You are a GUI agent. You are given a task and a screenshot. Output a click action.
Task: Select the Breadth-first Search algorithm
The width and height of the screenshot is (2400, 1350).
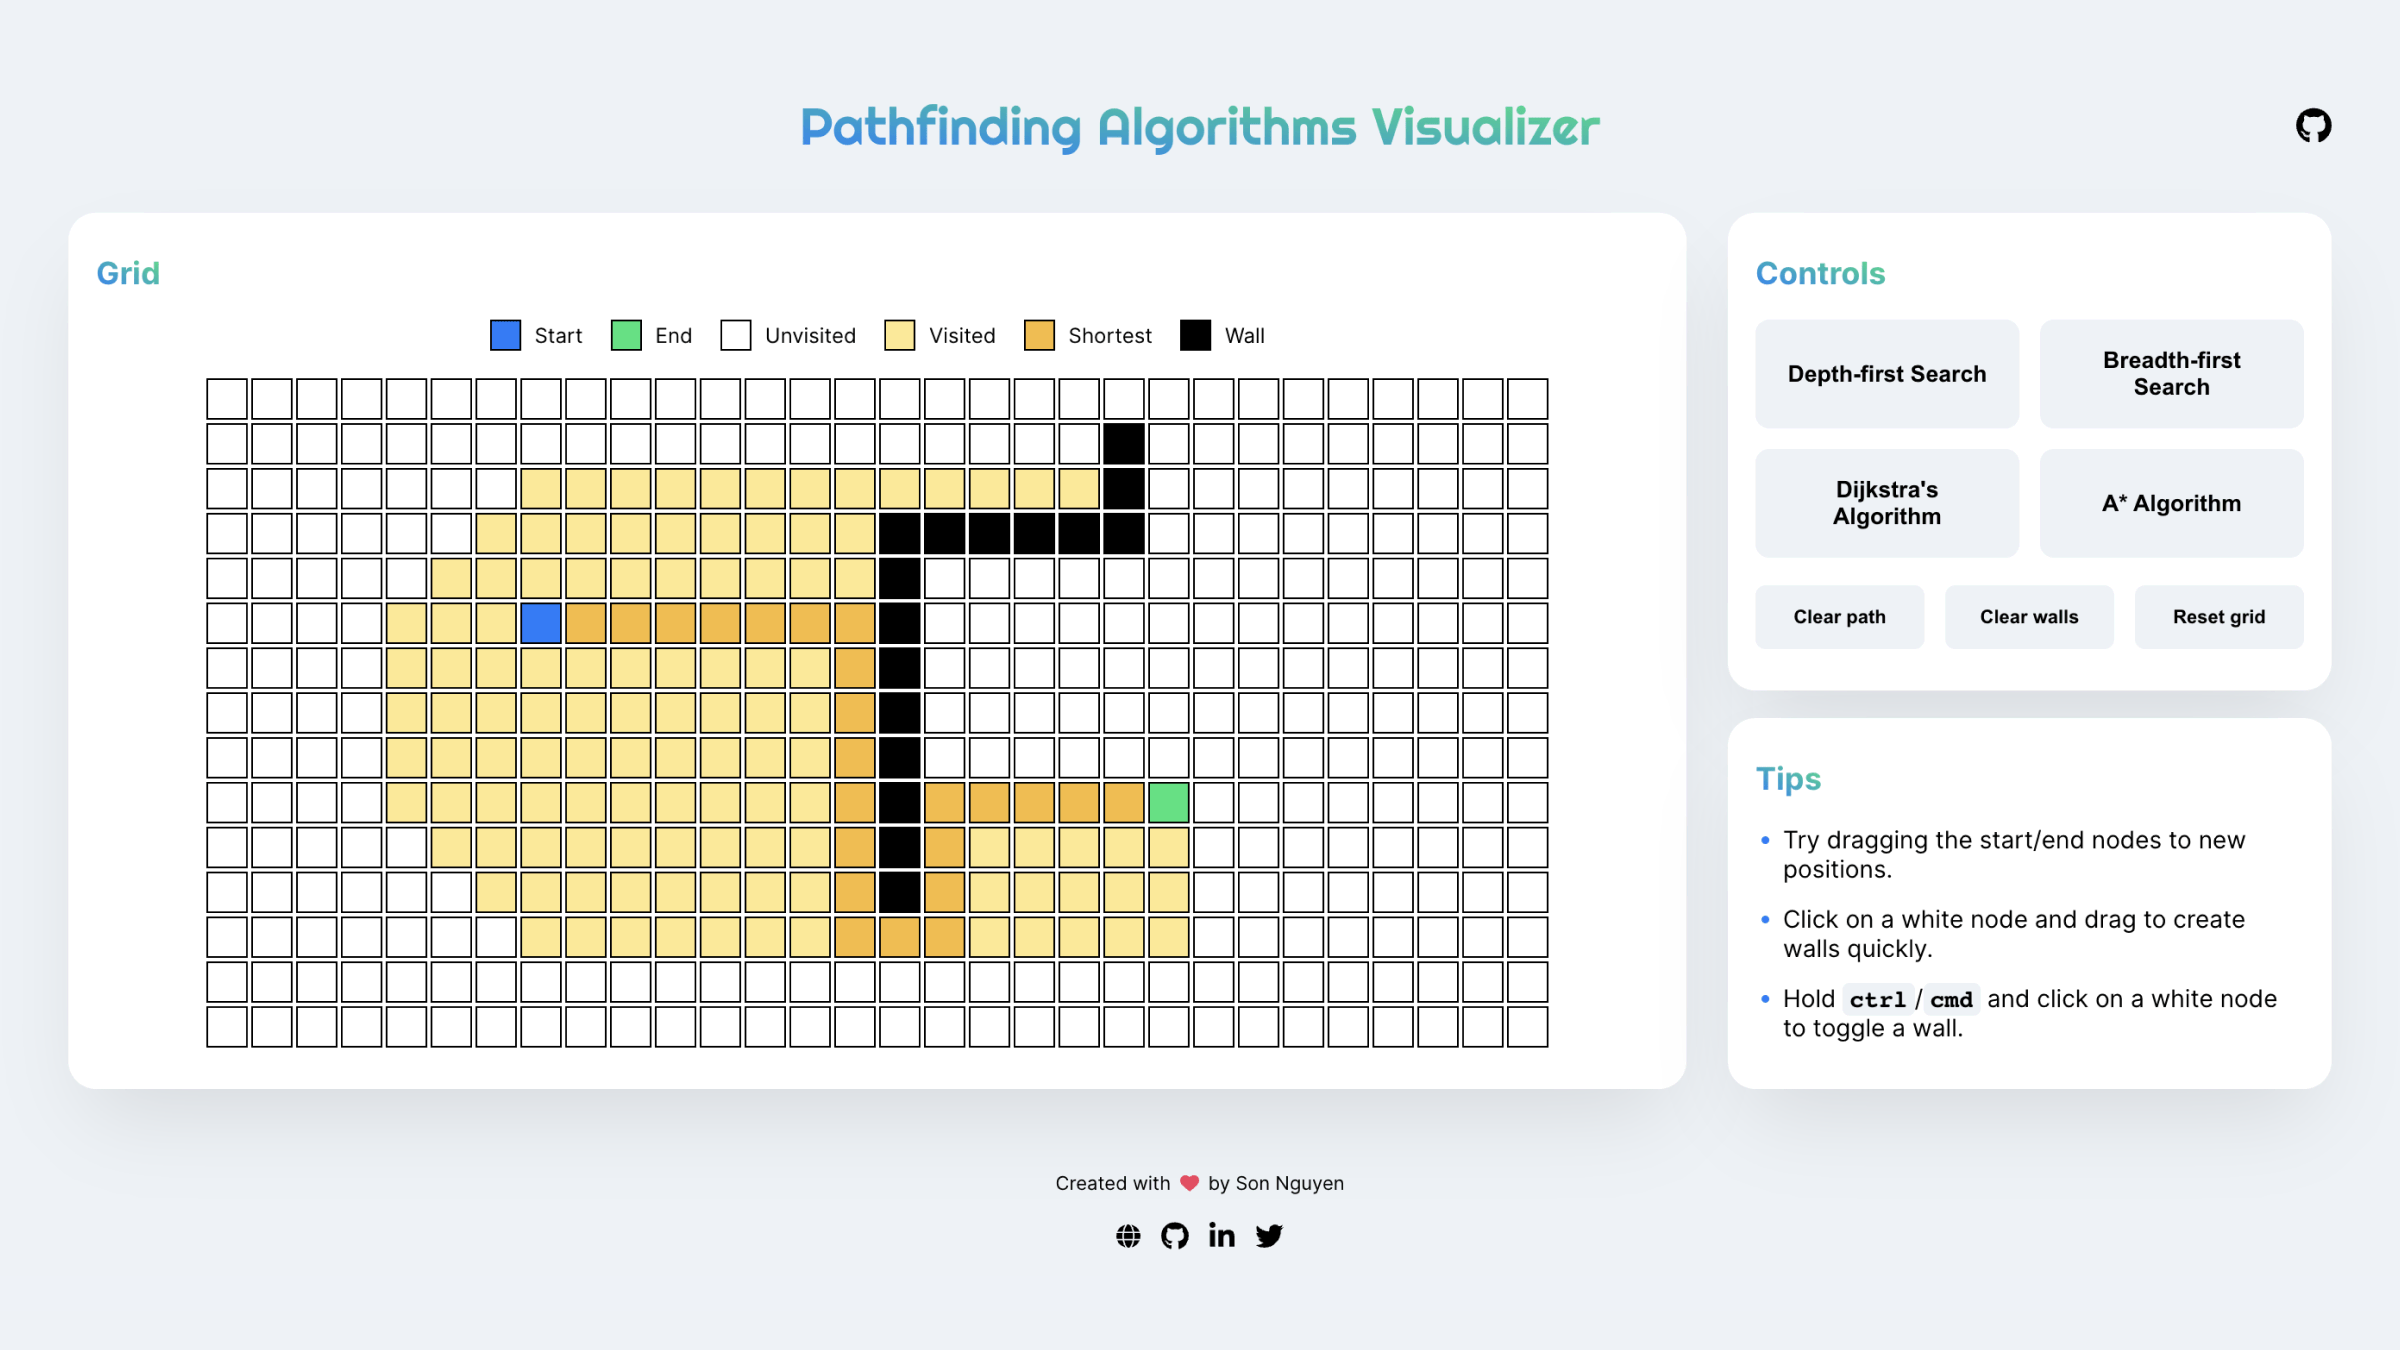2173,373
